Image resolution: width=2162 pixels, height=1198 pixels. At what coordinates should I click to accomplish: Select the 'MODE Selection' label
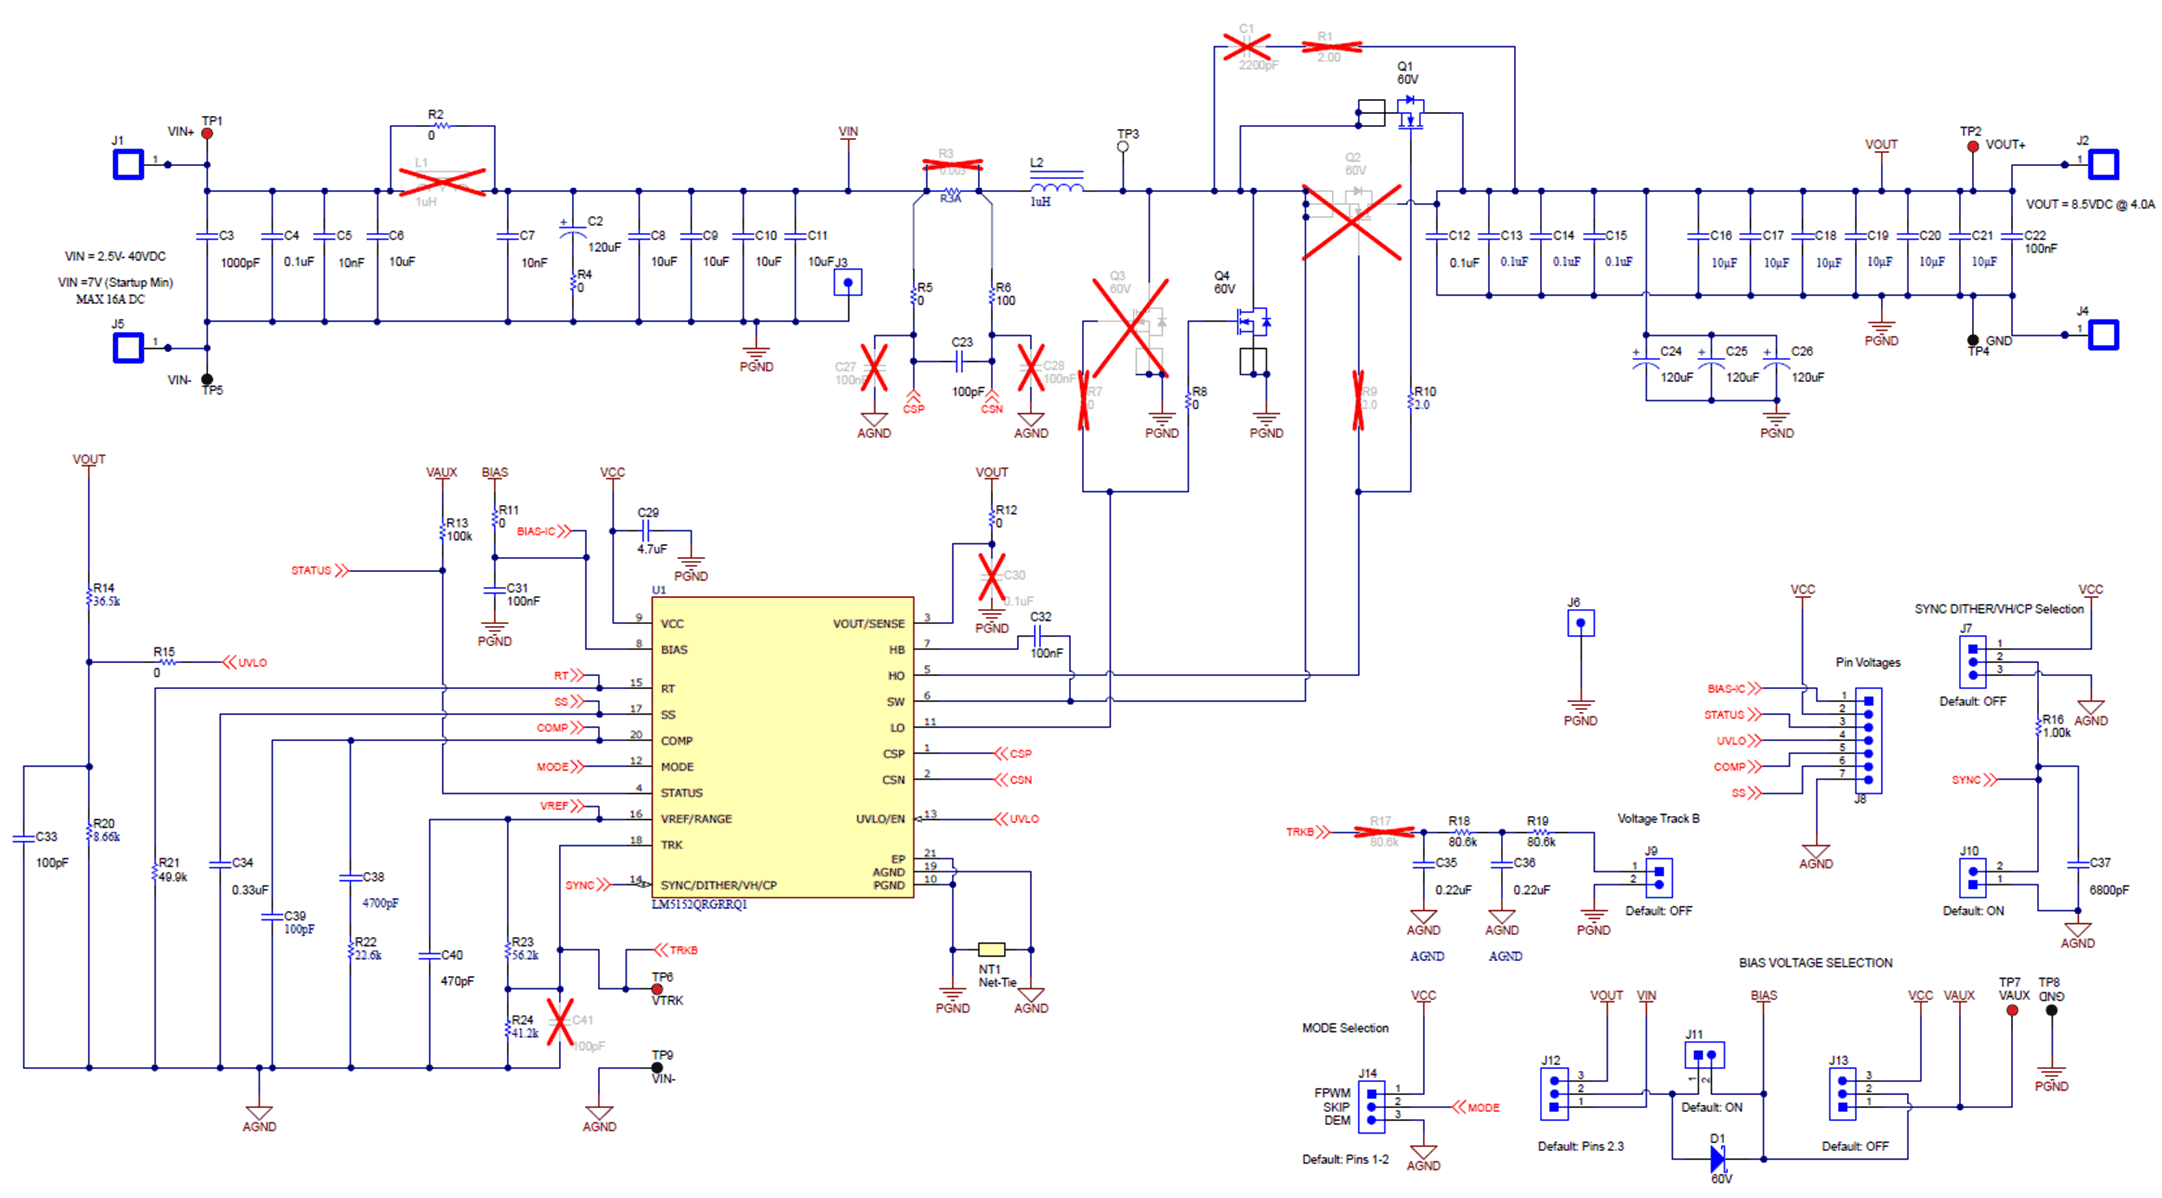click(x=1345, y=1028)
